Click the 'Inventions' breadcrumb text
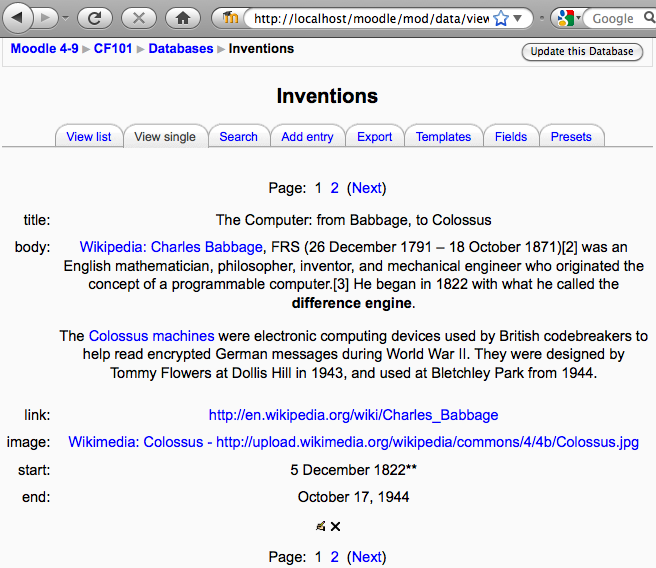656x568 pixels. tap(261, 49)
